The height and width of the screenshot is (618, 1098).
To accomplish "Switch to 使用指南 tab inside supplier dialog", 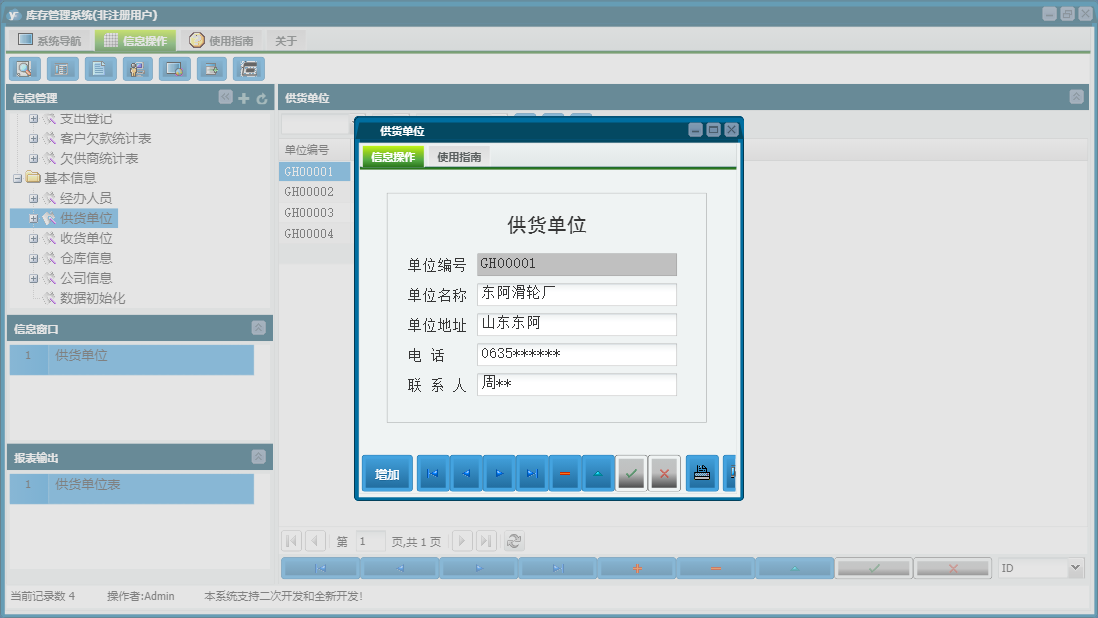I will tap(458, 157).
